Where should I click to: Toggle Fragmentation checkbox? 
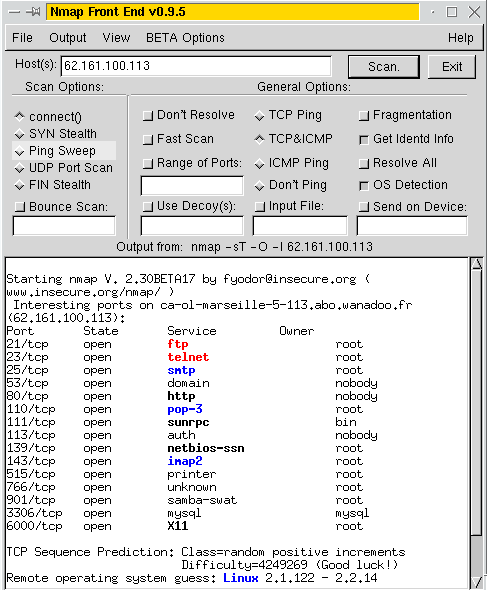point(364,116)
